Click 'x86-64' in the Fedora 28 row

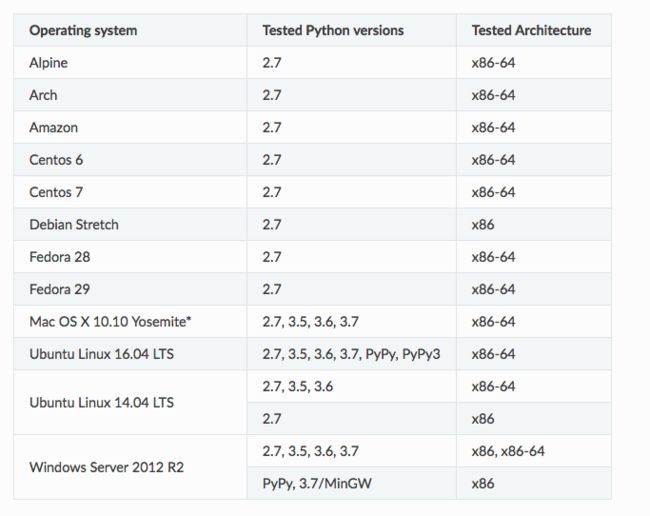493,257
